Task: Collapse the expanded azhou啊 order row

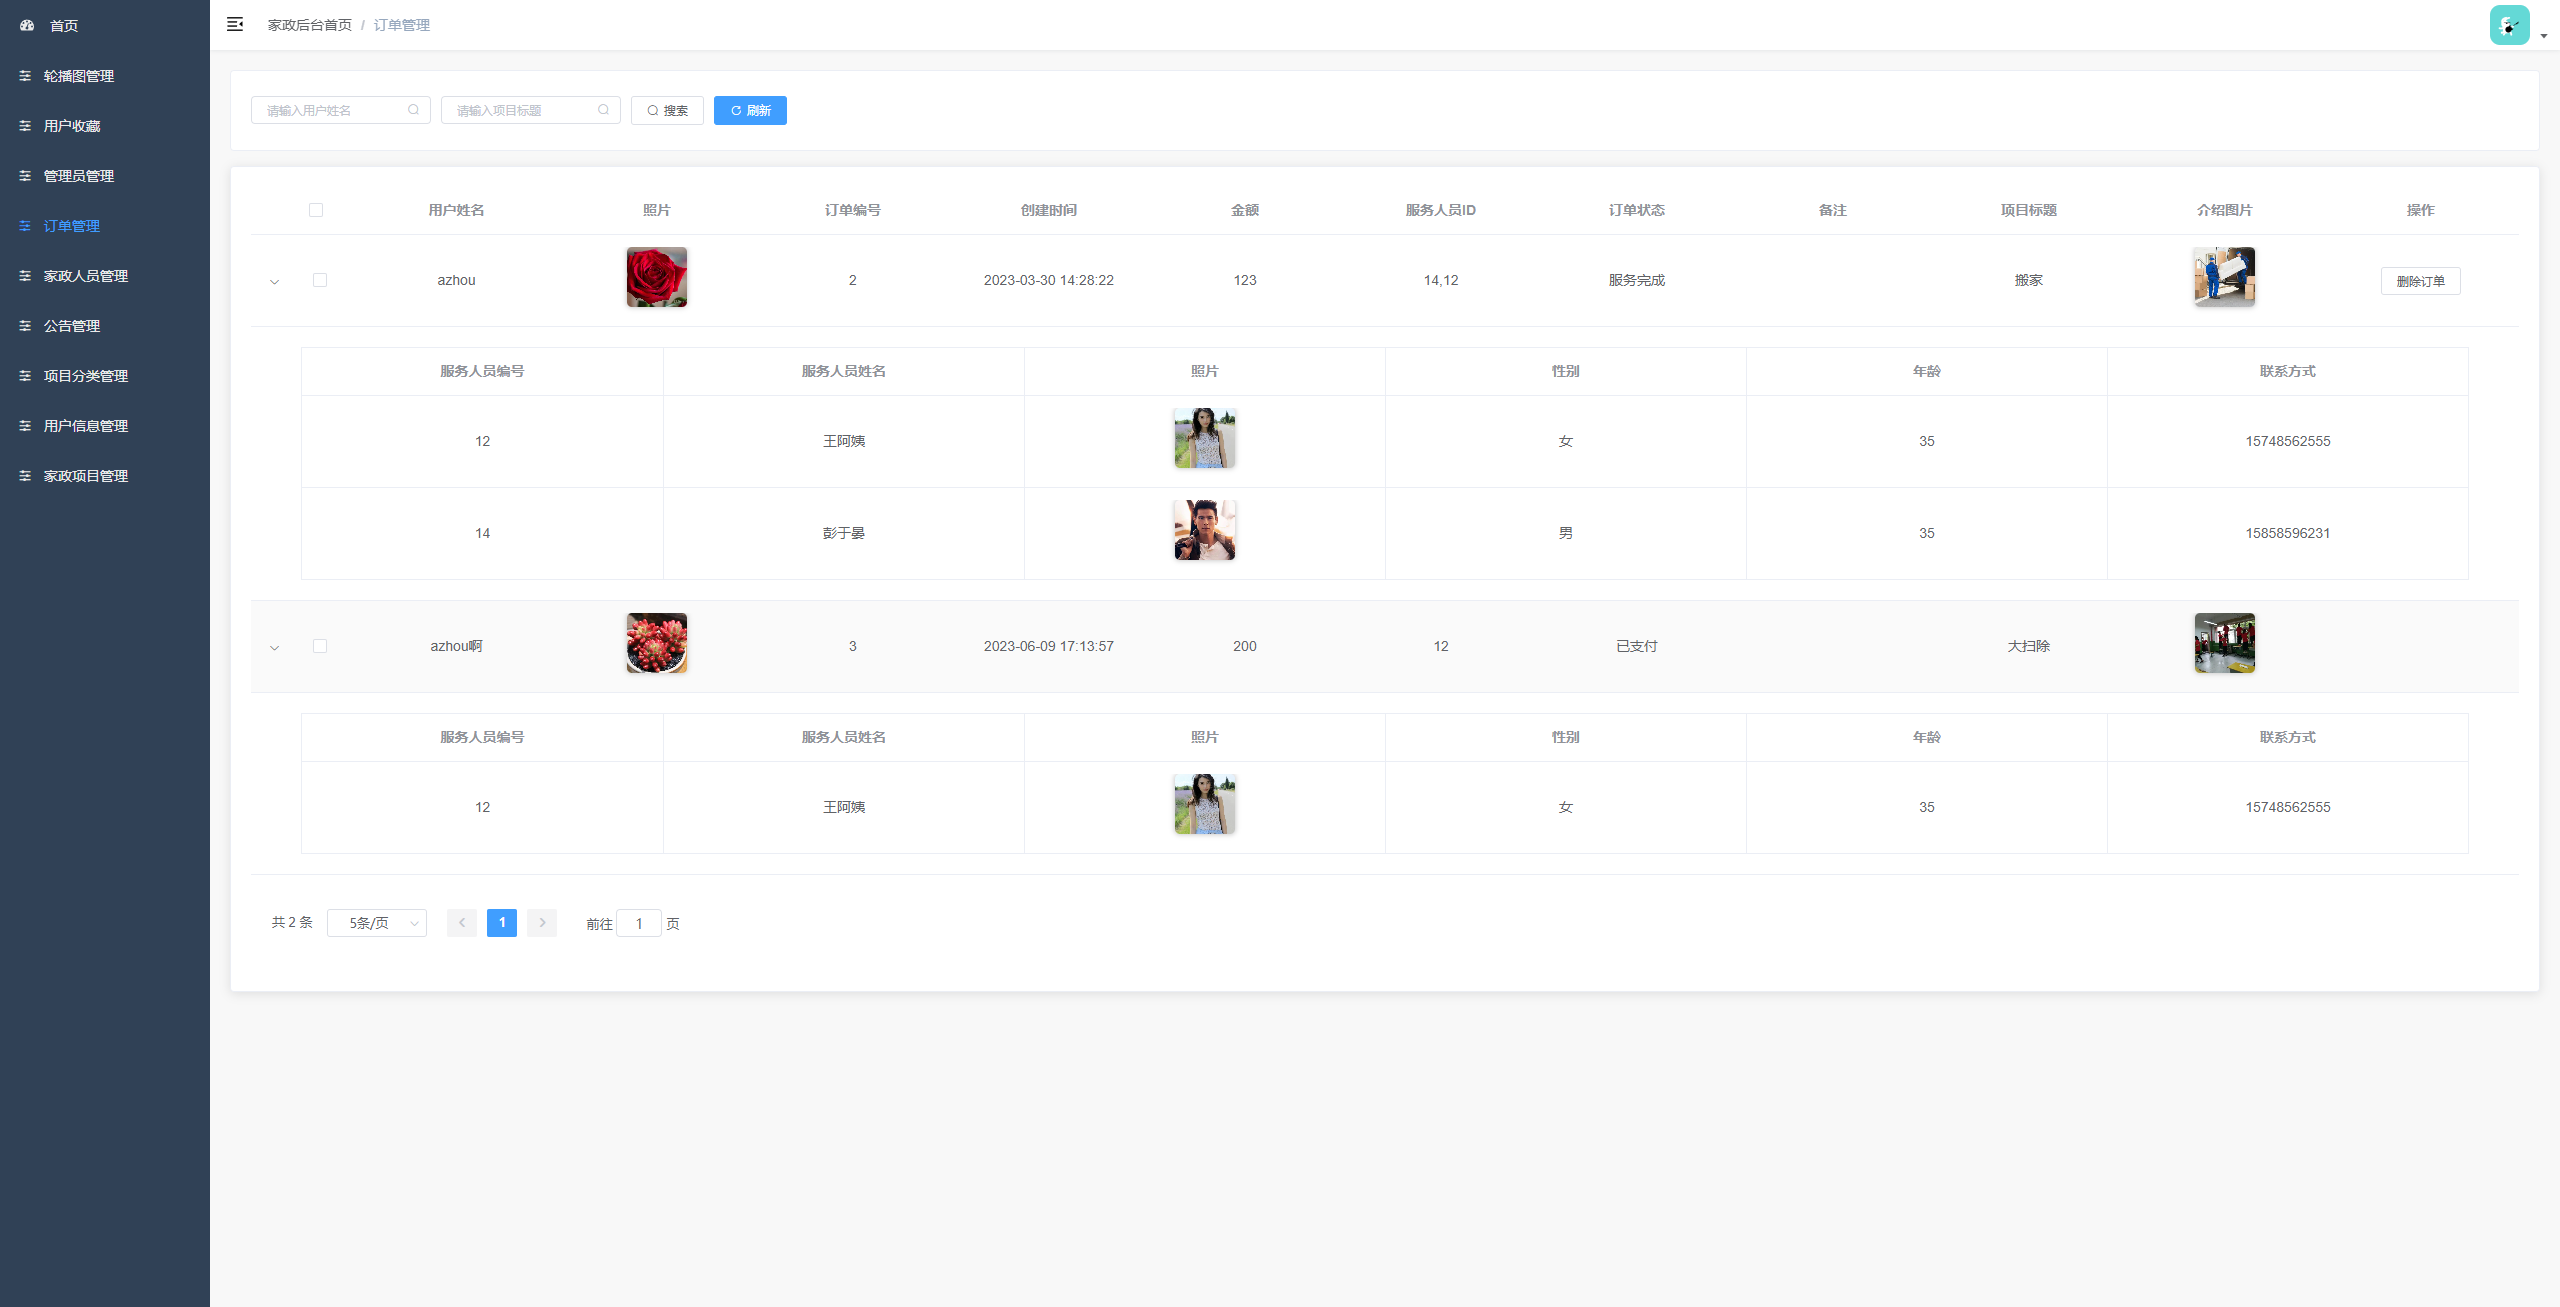Action: 274,647
